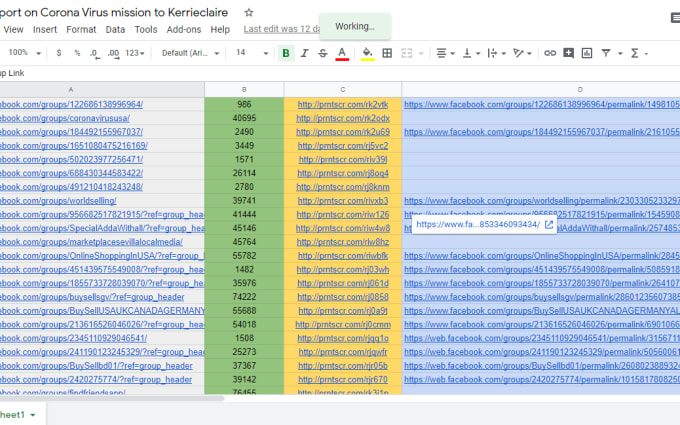This screenshot has width=680, height=425.
Task: Open Last edit history link
Action: click(281, 29)
